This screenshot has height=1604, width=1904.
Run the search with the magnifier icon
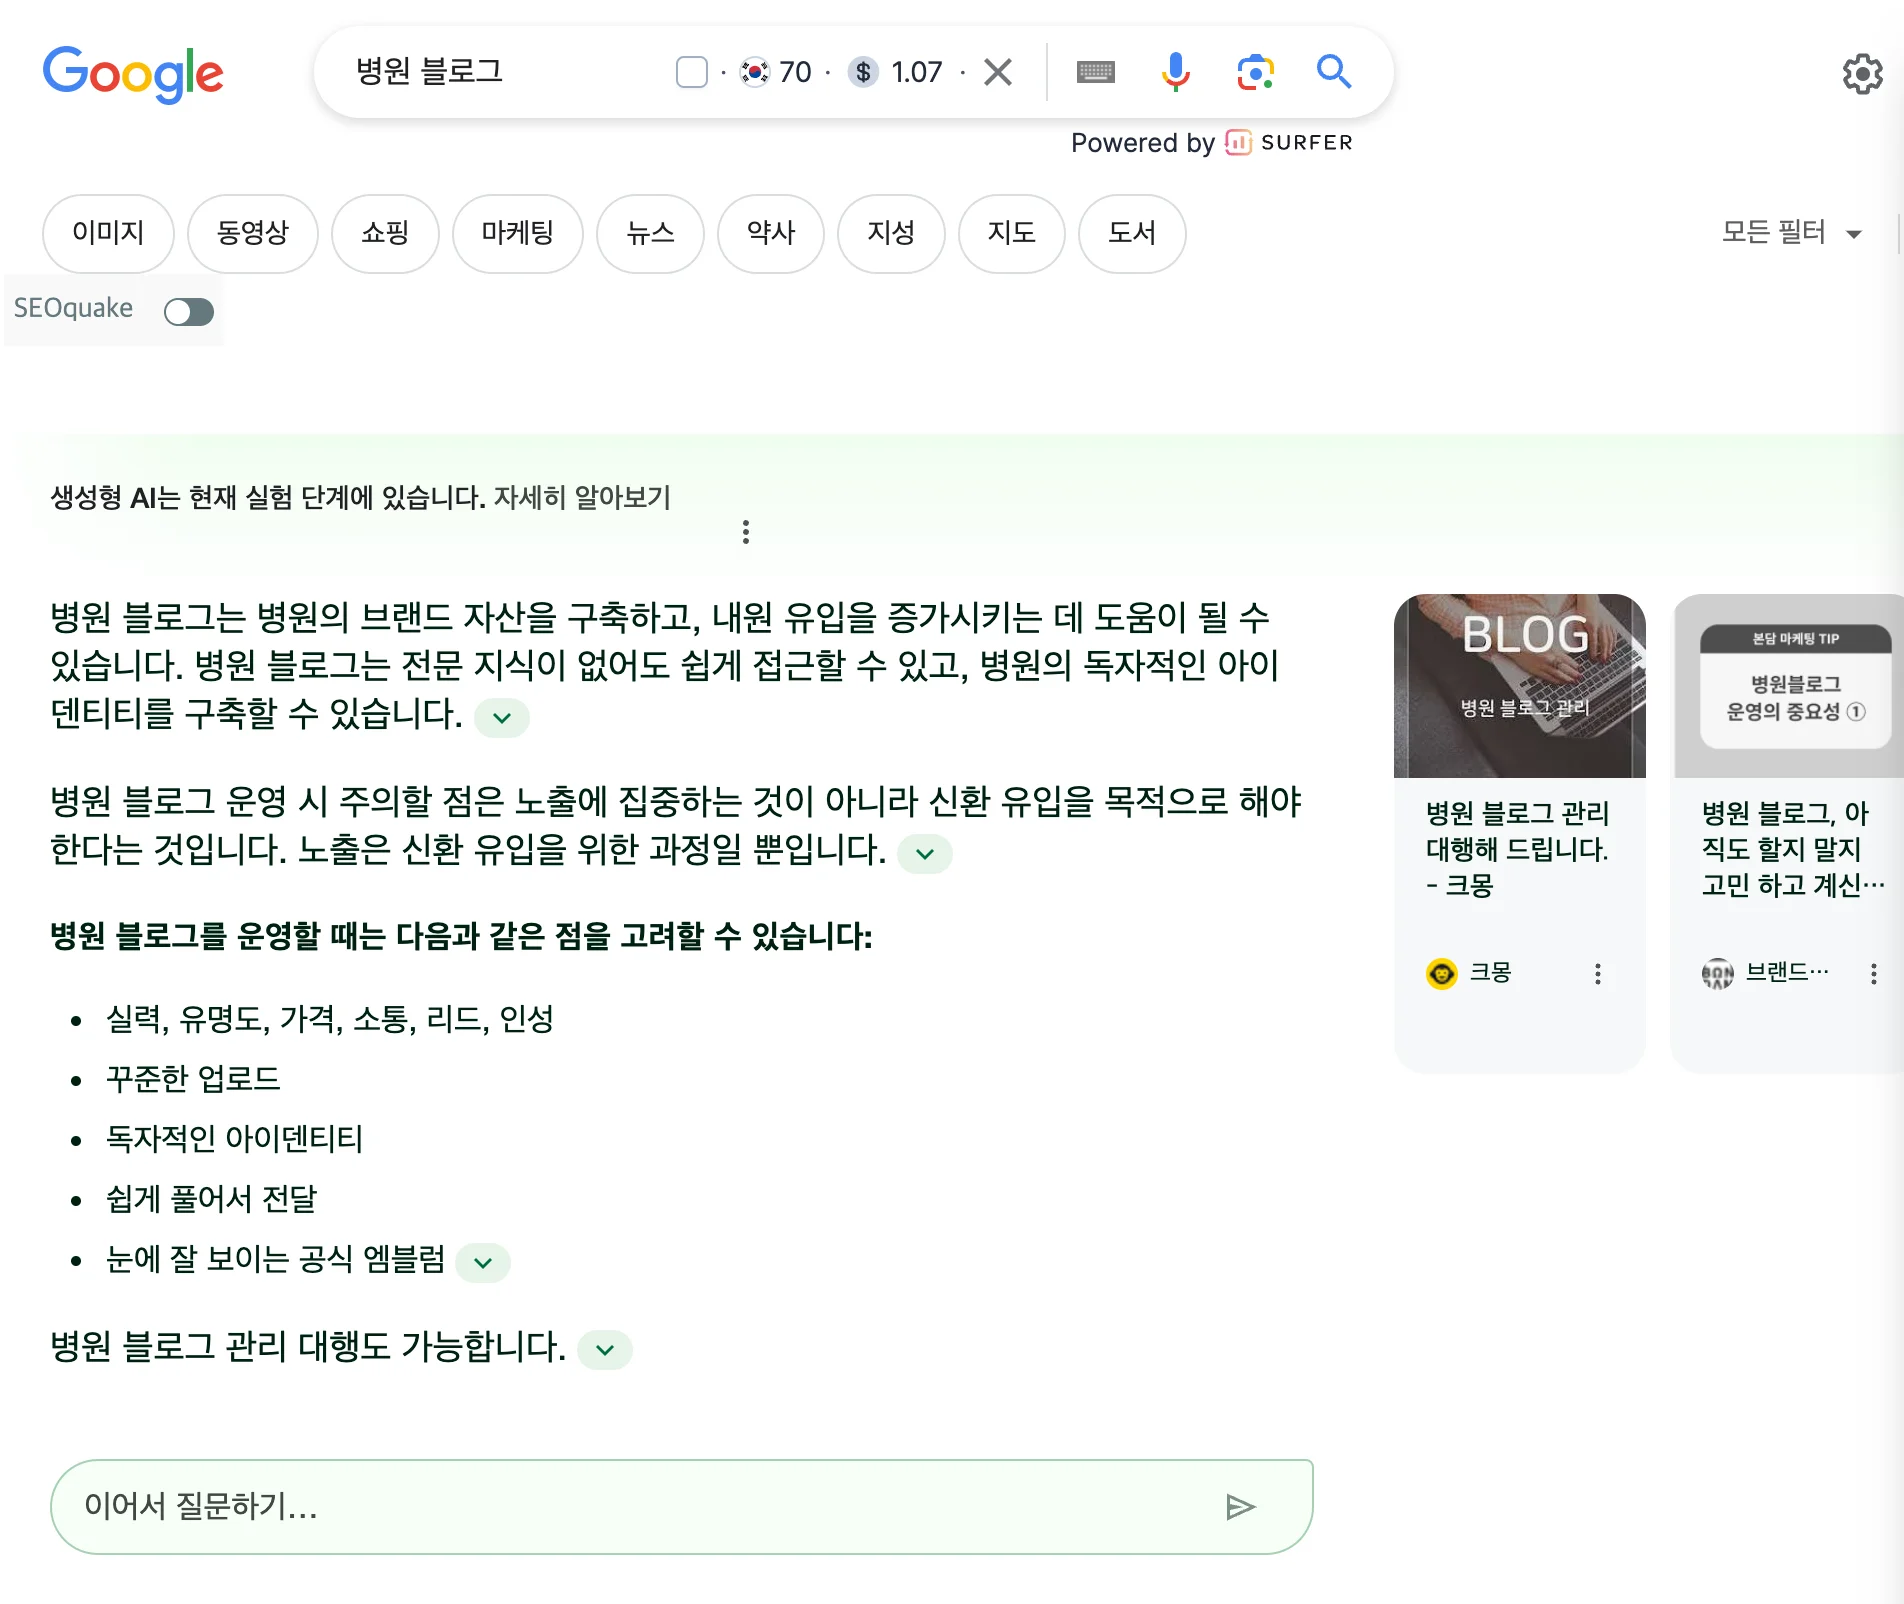[x=1334, y=71]
